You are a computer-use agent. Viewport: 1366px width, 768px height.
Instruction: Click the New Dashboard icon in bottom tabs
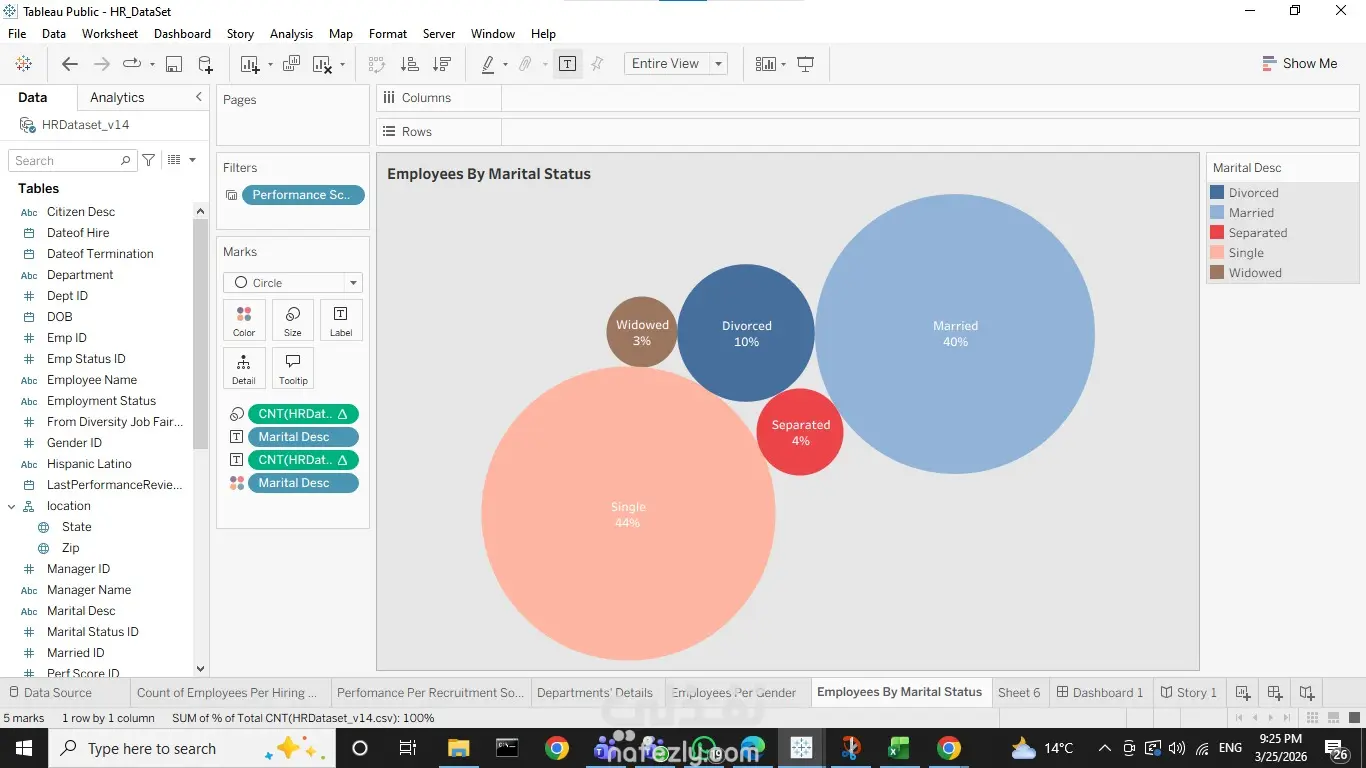click(1275, 692)
